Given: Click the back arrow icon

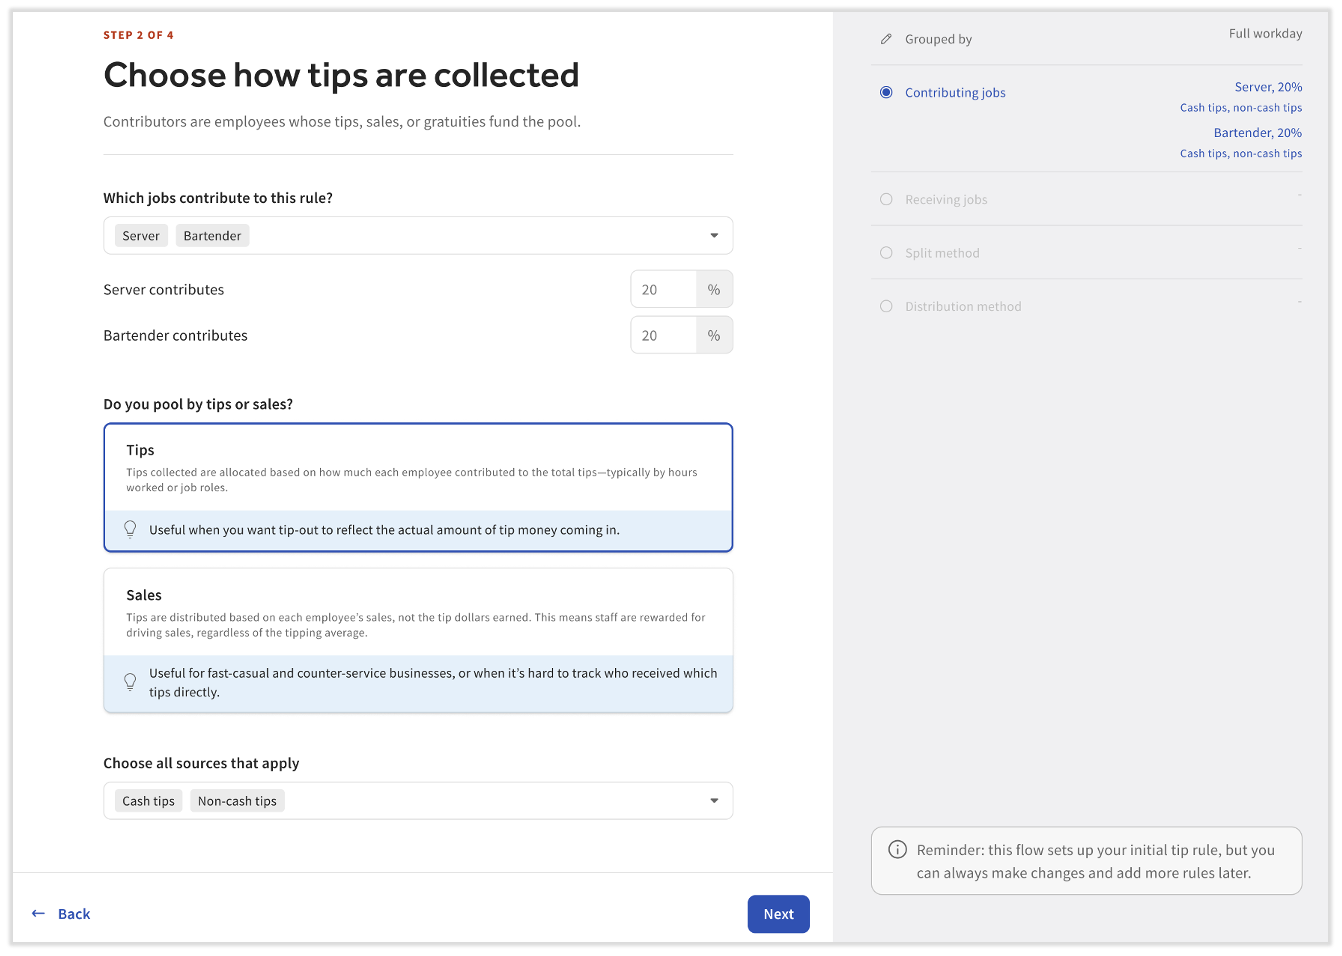Looking at the screenshot, I should coord(38,914).
